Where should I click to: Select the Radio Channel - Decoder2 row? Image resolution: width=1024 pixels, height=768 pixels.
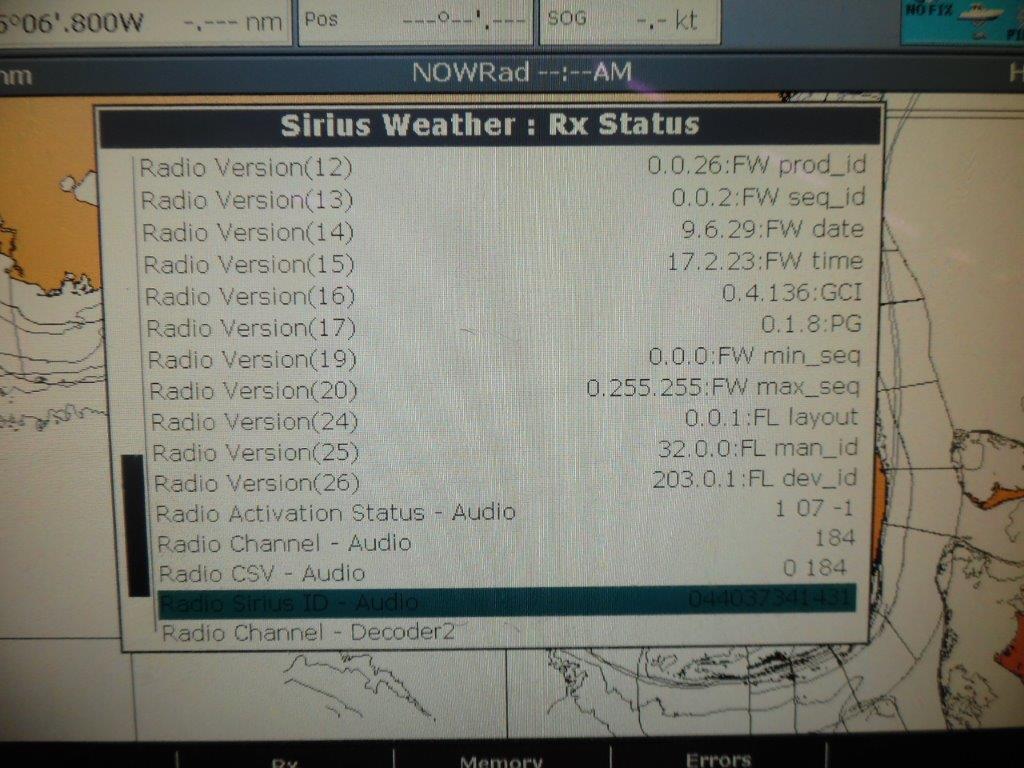(507, 632)
